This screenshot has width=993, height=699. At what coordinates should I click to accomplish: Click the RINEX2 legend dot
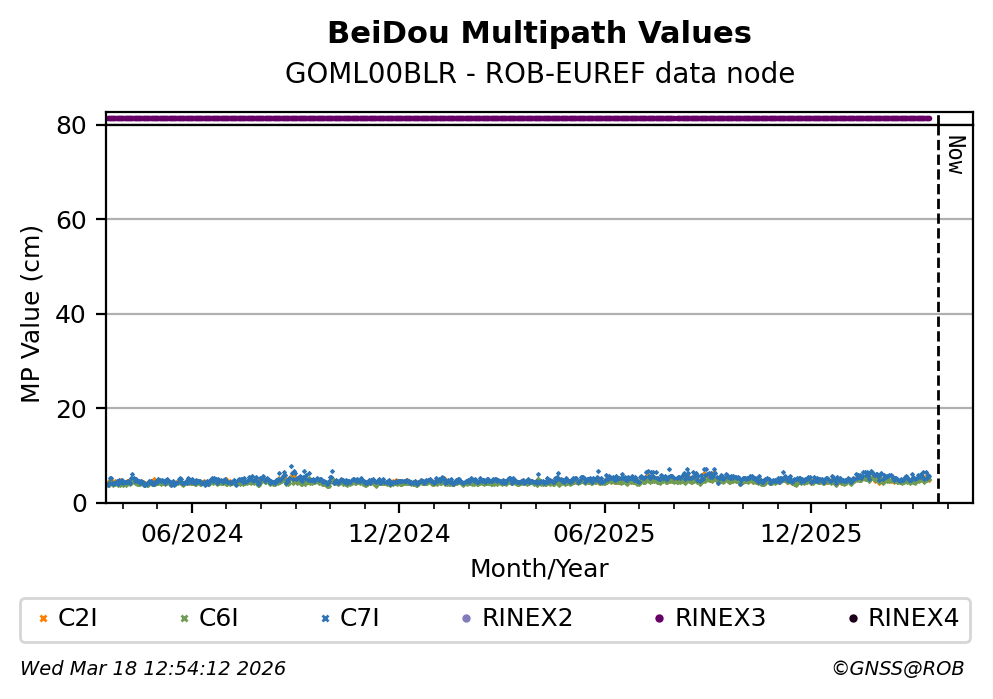[x=466, y=619]
